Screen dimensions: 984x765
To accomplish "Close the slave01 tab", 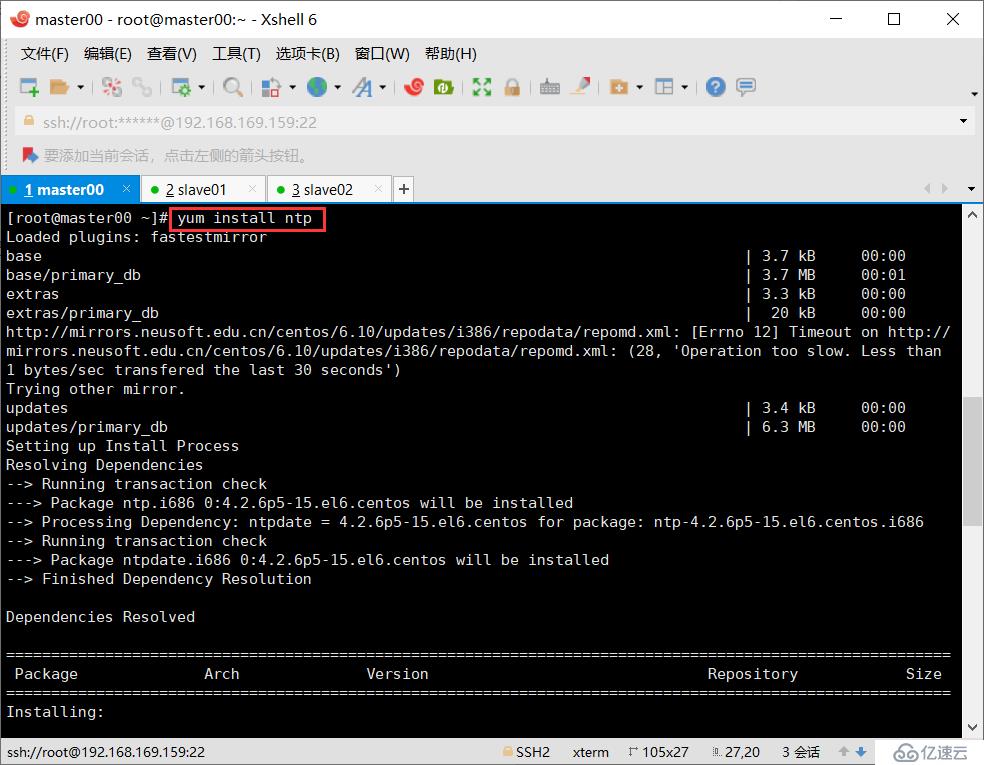I will coord(252,188).
